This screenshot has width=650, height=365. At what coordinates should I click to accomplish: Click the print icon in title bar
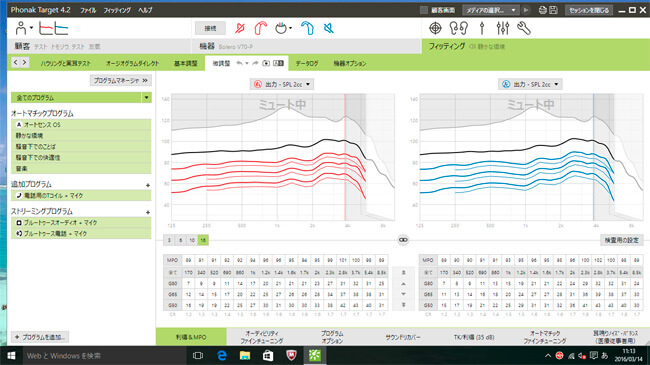coord(543,10)
